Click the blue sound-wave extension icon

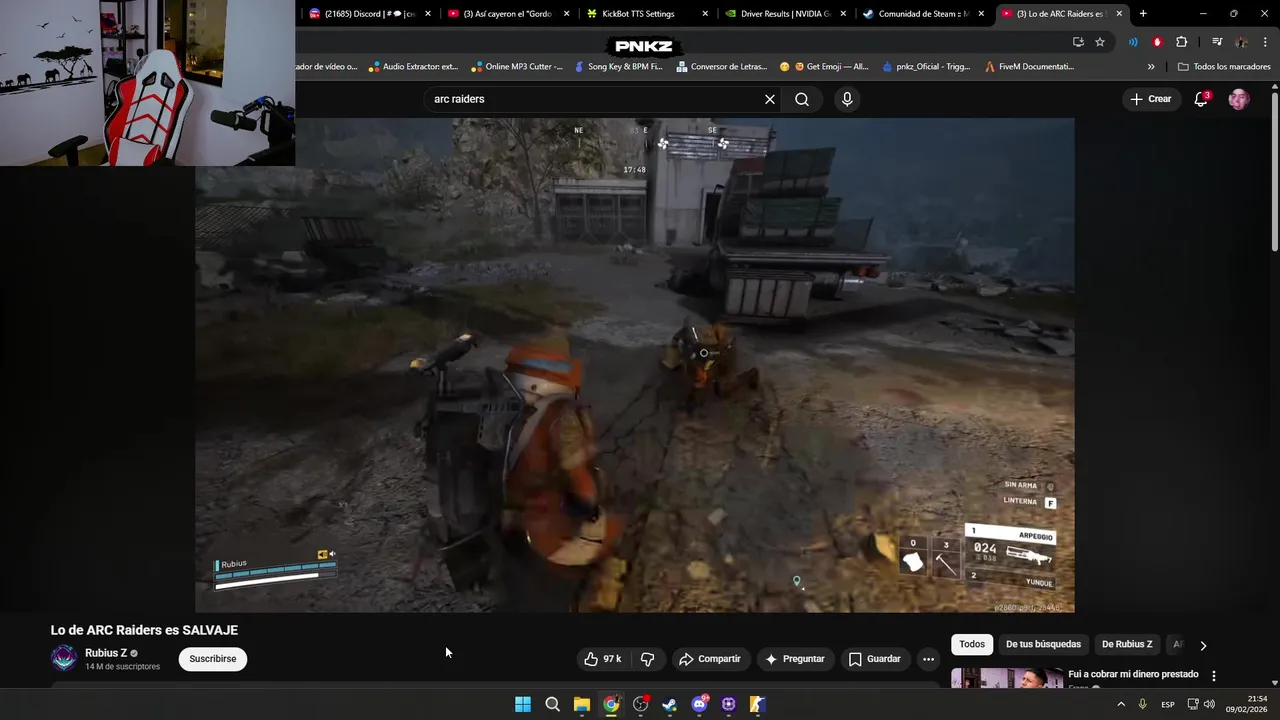(x=1133, y=42)
